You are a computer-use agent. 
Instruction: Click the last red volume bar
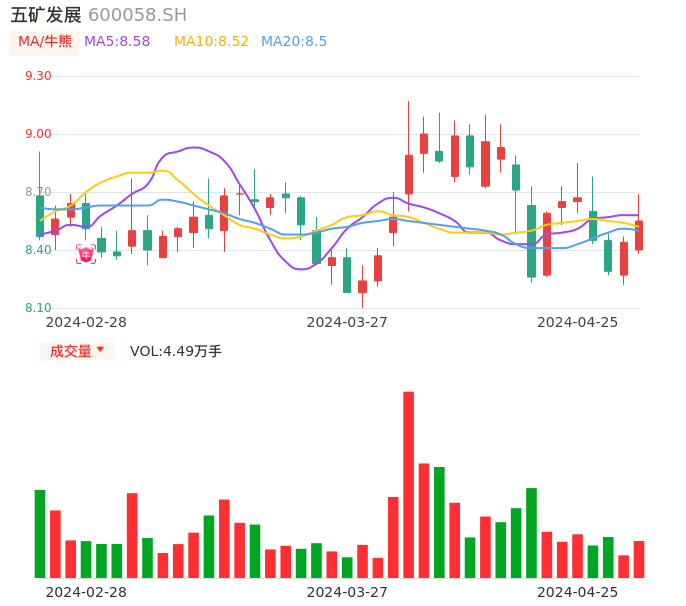[x=639, y=559]
